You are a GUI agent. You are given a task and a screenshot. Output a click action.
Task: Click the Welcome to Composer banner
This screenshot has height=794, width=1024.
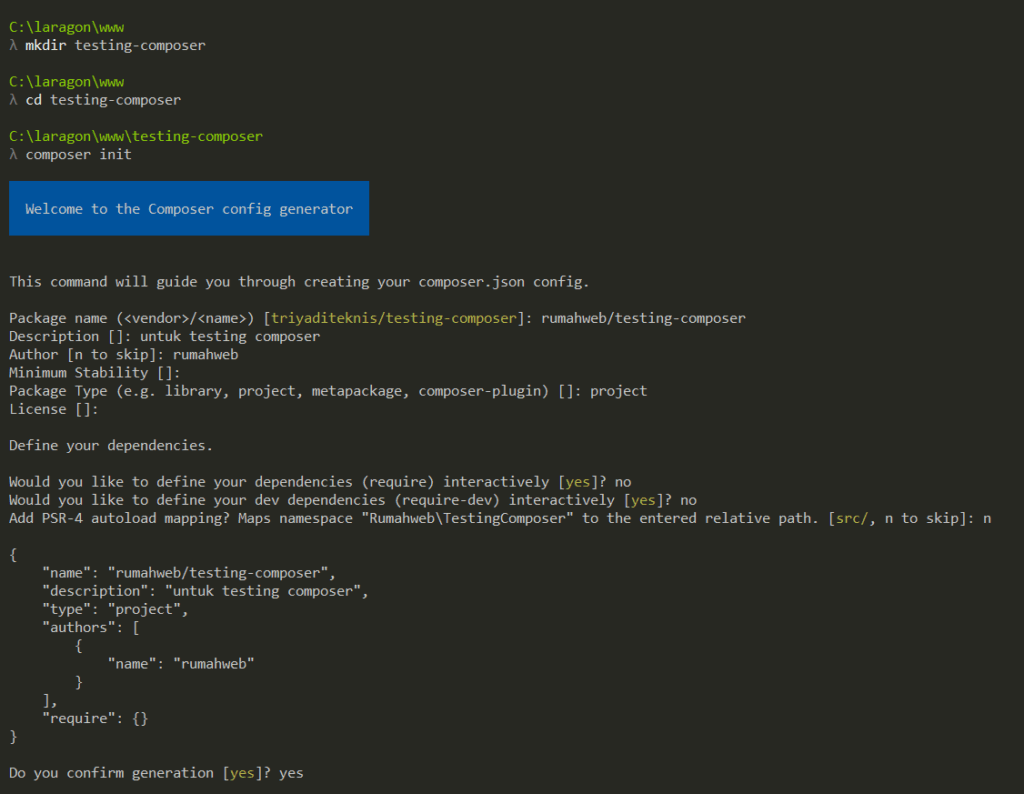[188, 208]
